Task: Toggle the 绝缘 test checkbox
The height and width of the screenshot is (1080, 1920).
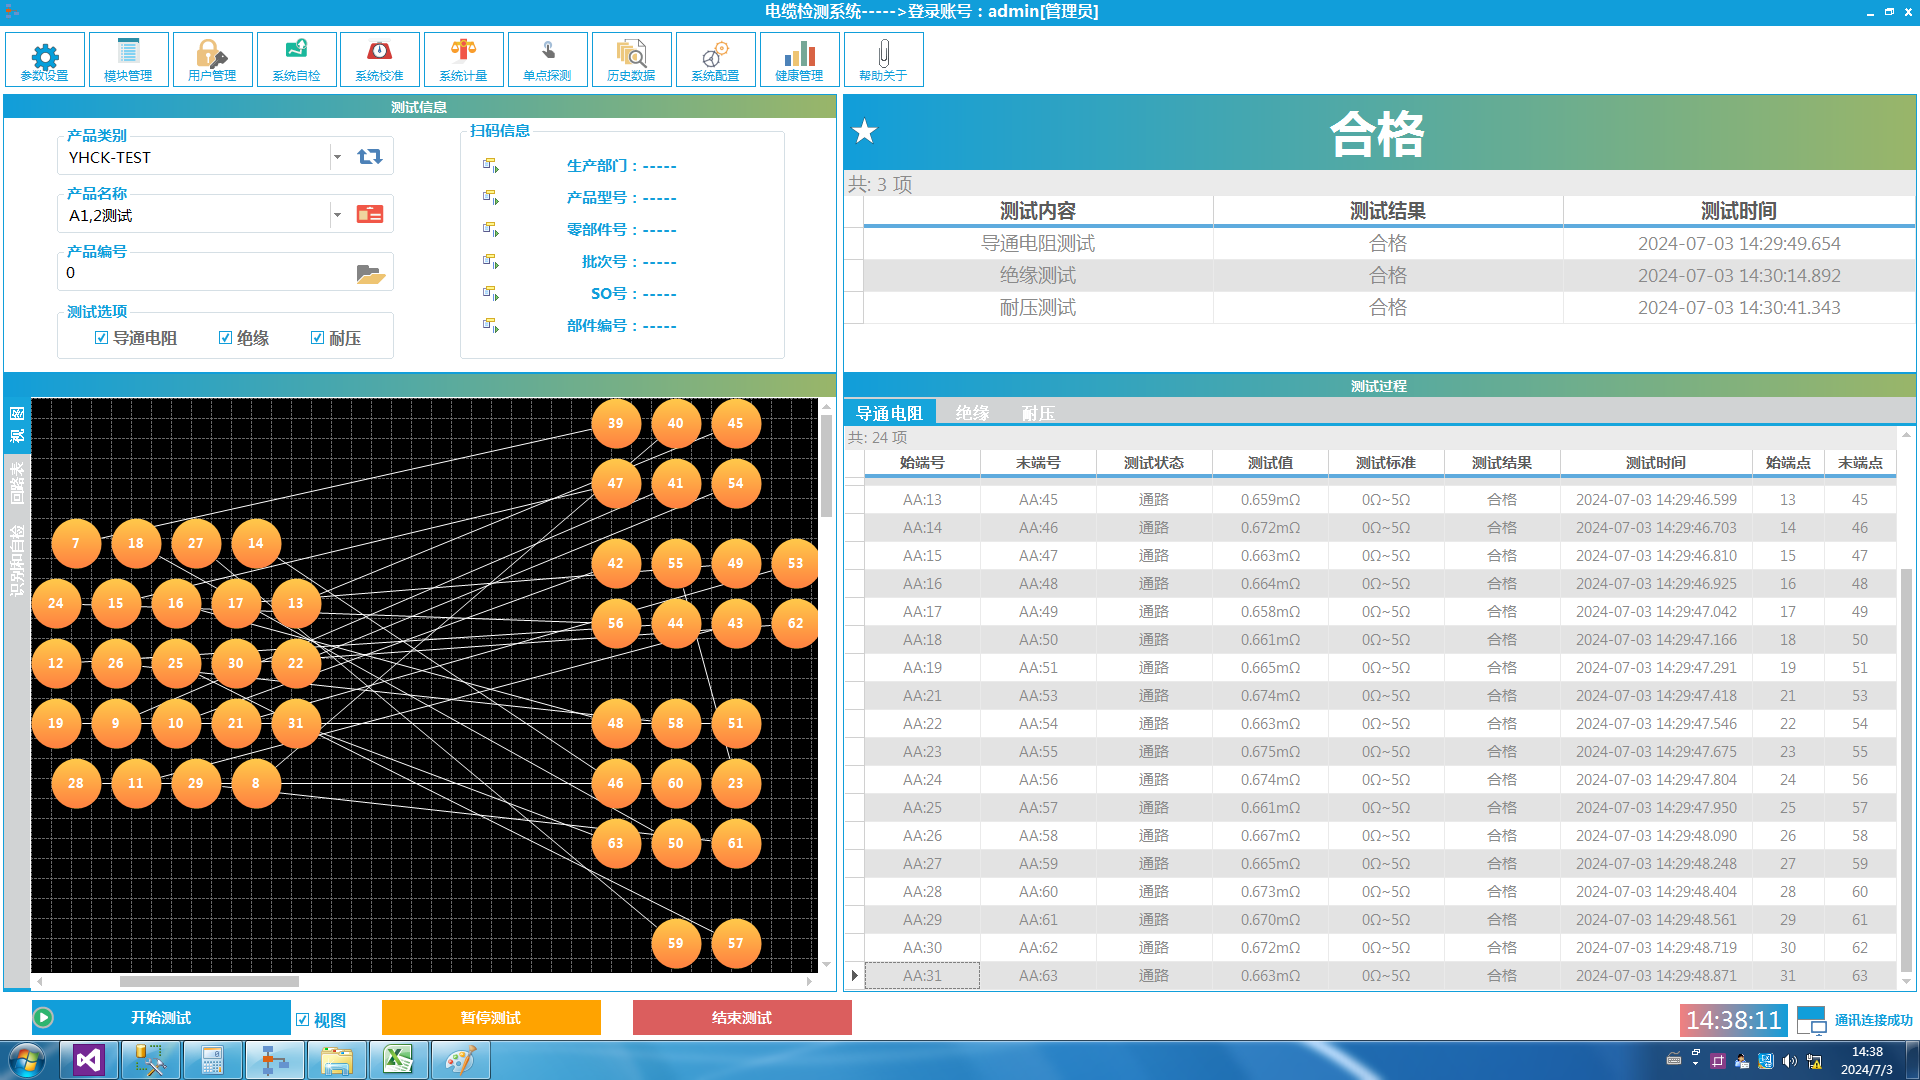Action: [x=225, y=338]
